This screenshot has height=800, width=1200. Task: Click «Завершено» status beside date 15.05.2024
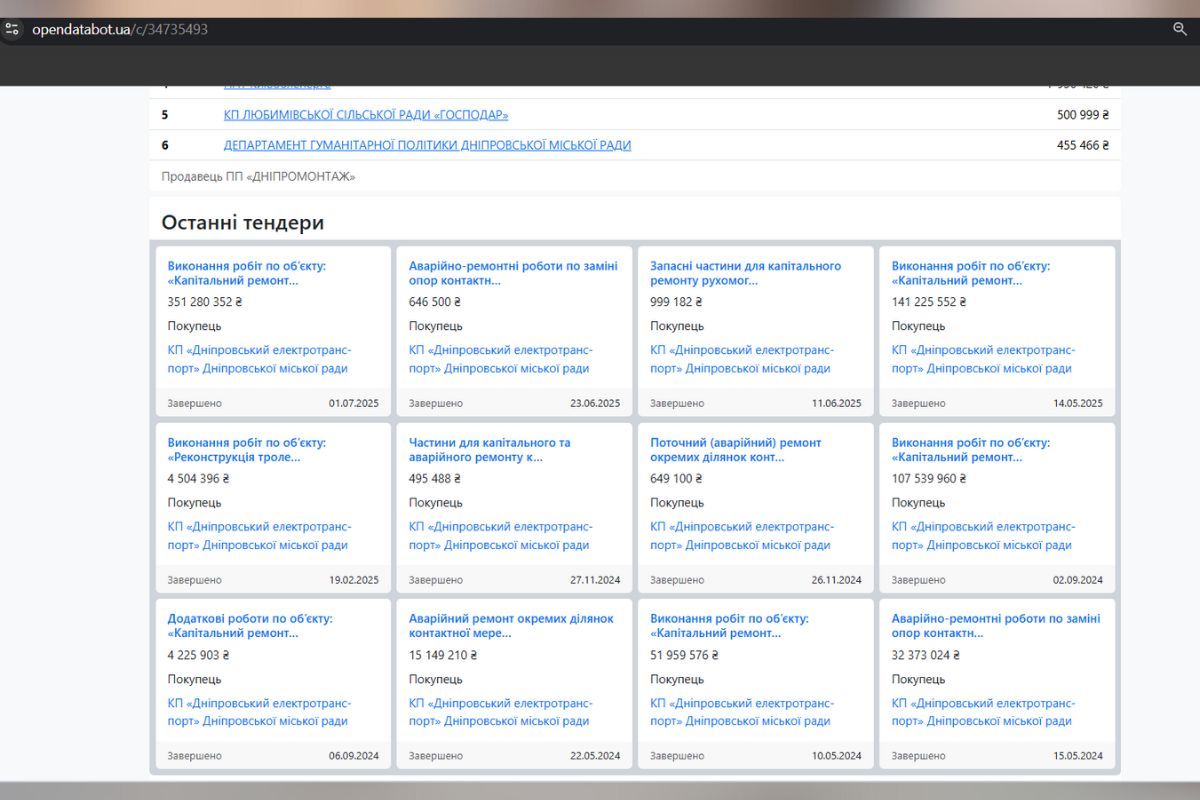point(919,756)
